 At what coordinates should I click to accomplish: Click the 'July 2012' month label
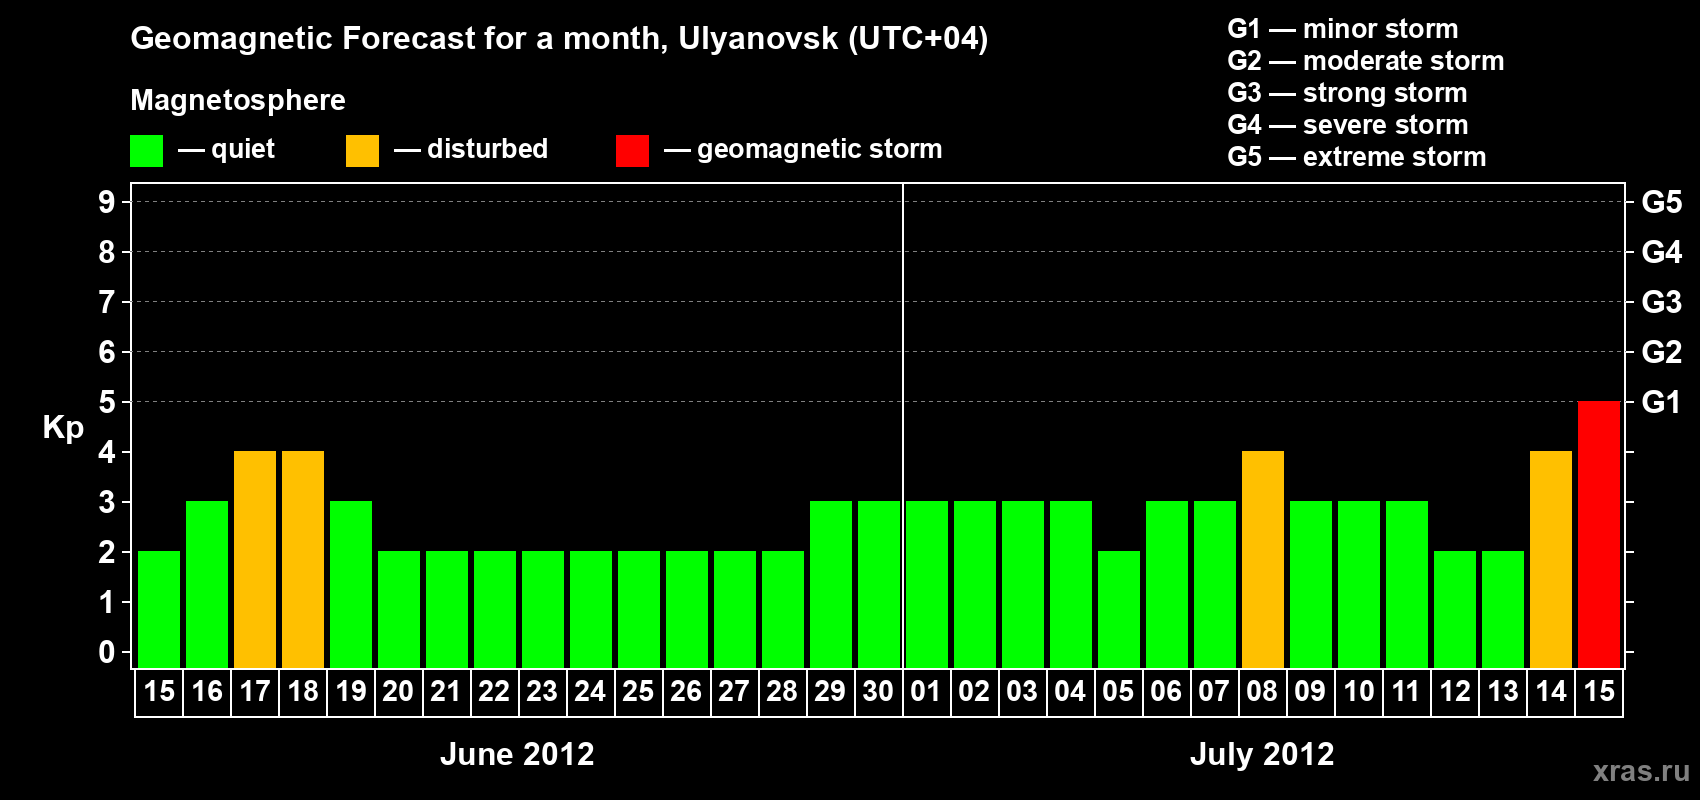point(1262,754)
